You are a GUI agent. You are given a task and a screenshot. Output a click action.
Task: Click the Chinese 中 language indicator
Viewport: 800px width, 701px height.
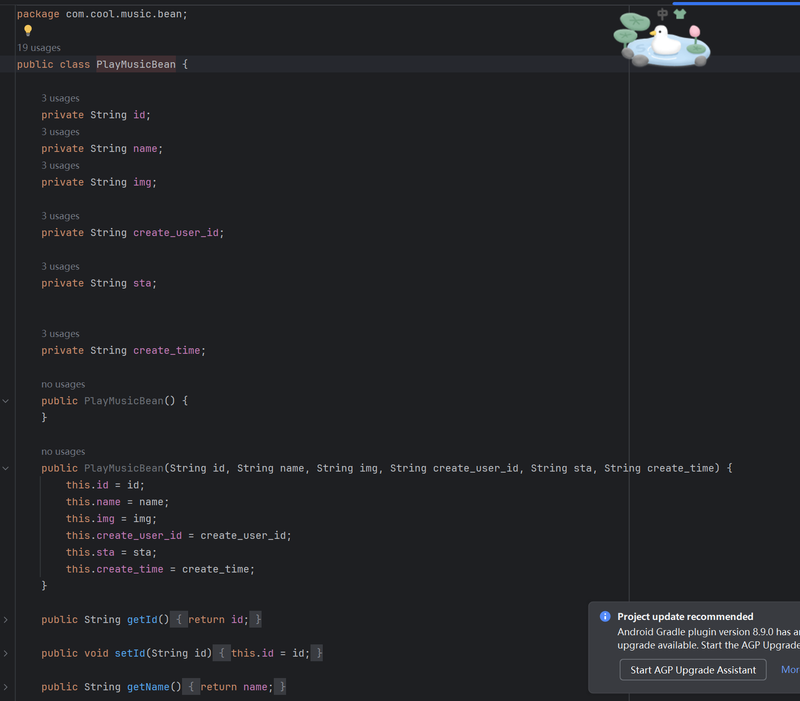(662, 14)
